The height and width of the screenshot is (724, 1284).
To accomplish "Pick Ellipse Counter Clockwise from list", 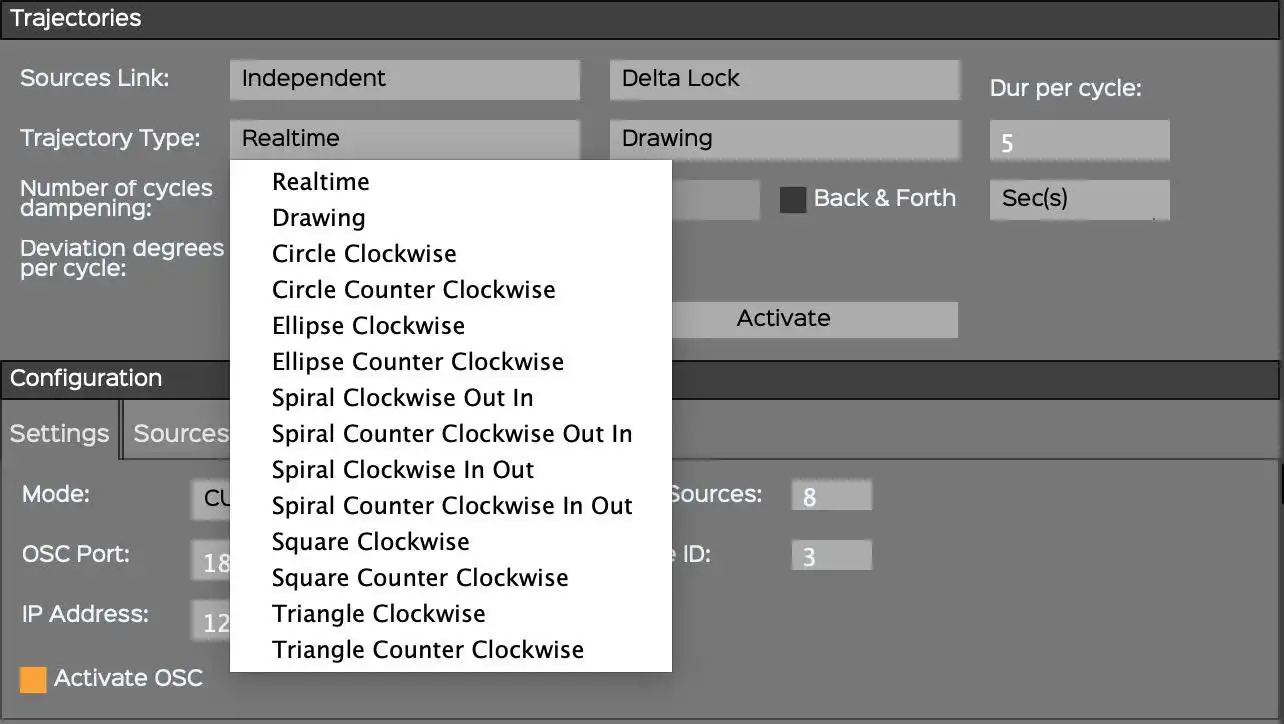I will [418, 362].
